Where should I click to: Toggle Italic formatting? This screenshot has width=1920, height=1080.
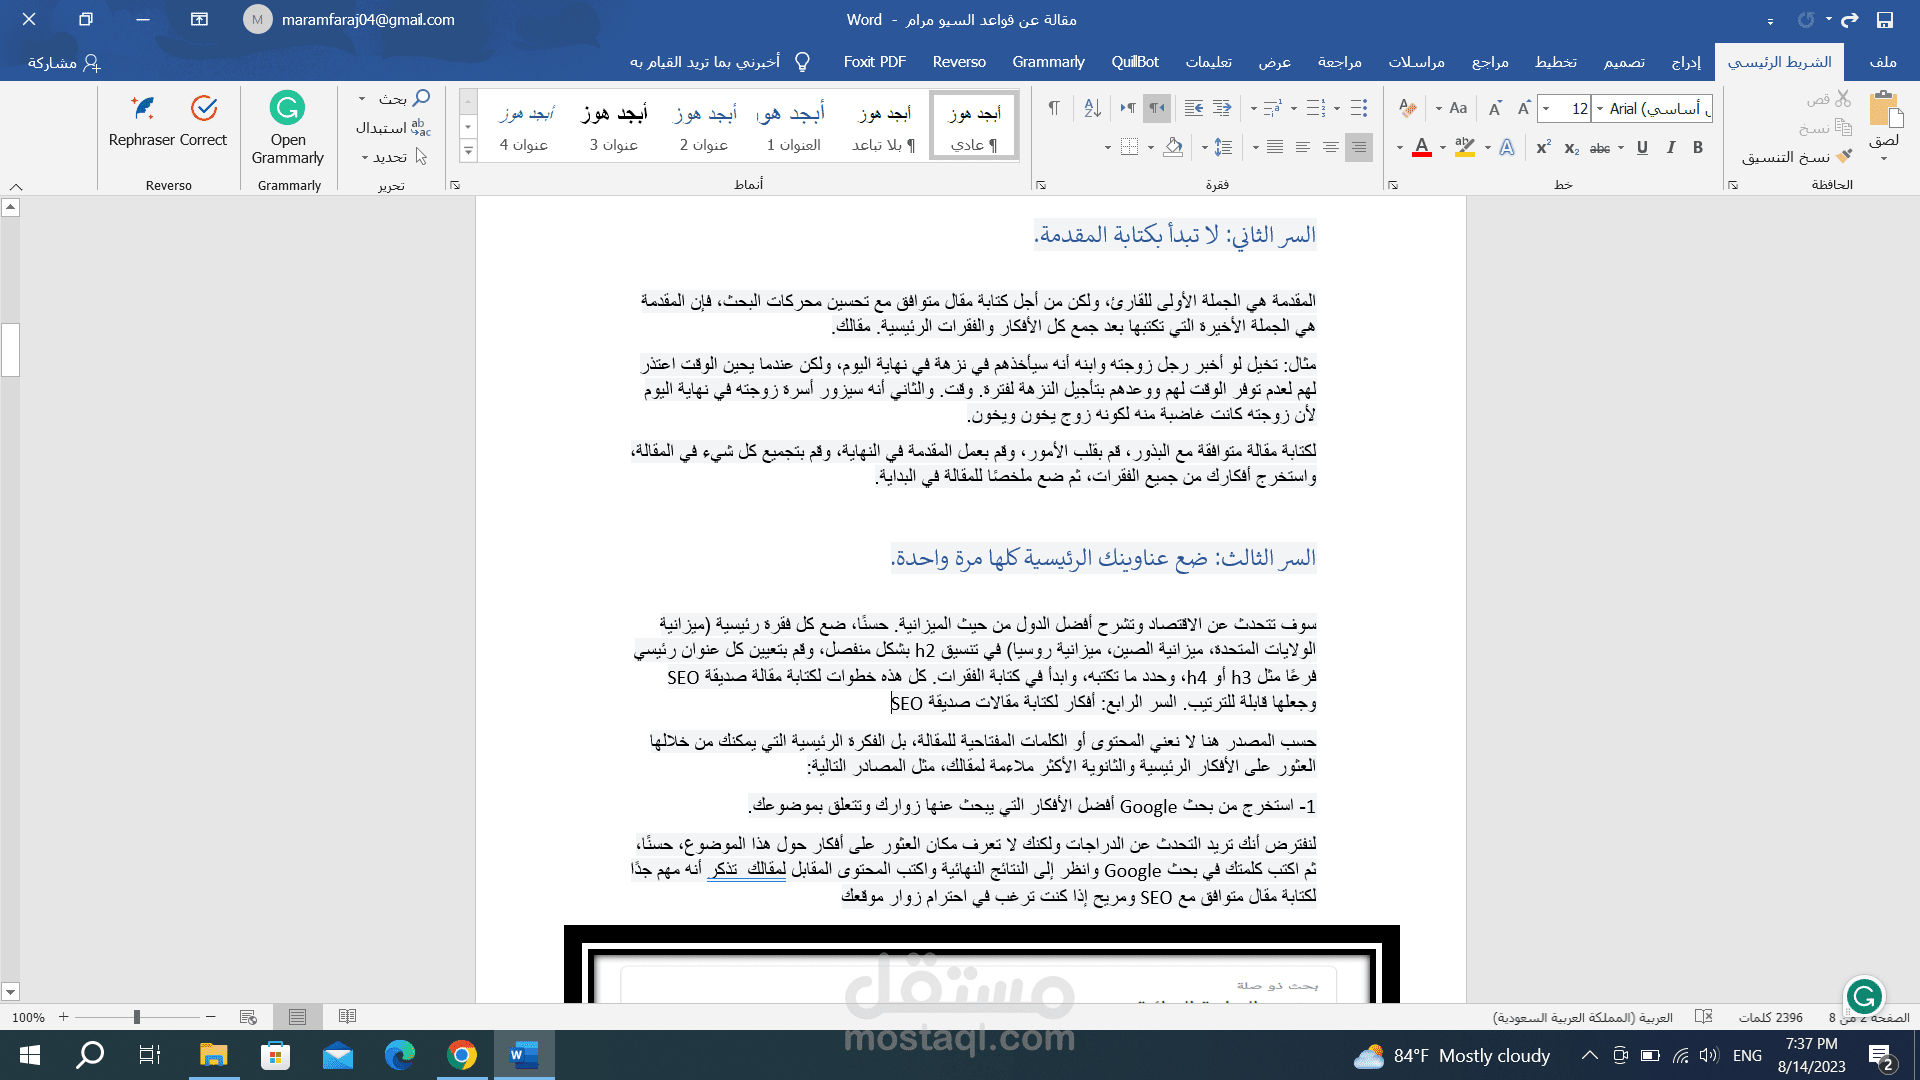coord(1670,148)
